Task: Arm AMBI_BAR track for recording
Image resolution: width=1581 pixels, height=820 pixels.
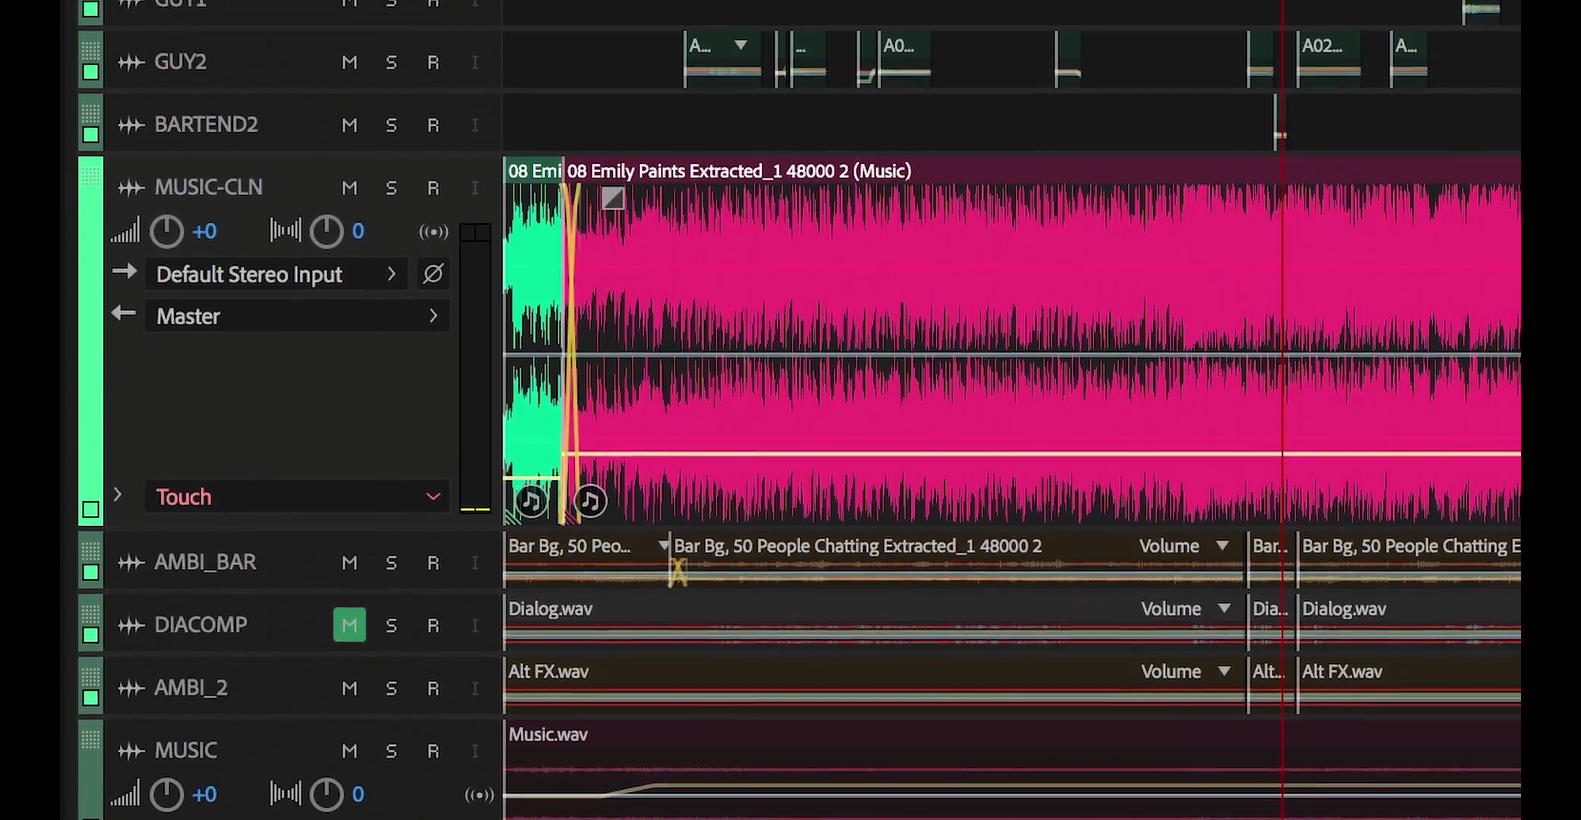Action: 433,563
